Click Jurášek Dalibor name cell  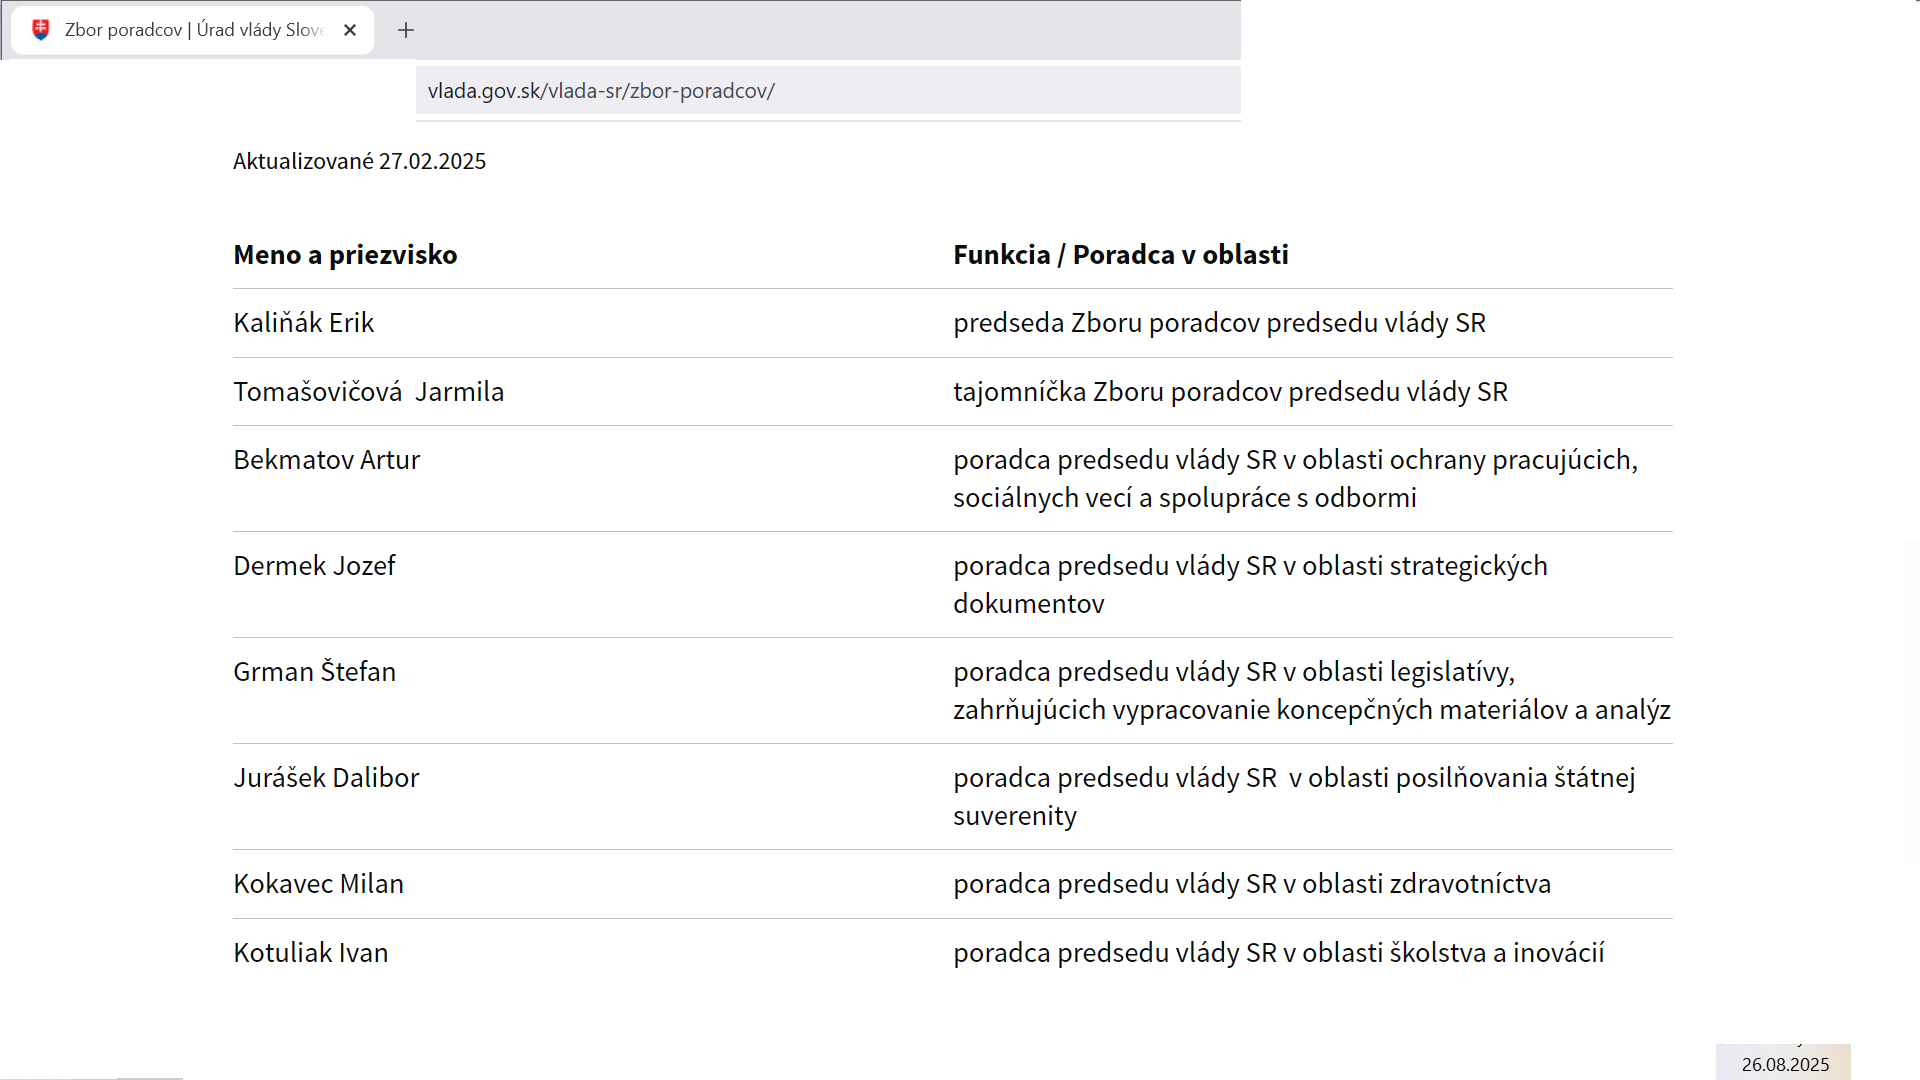(x=326, y=778)
